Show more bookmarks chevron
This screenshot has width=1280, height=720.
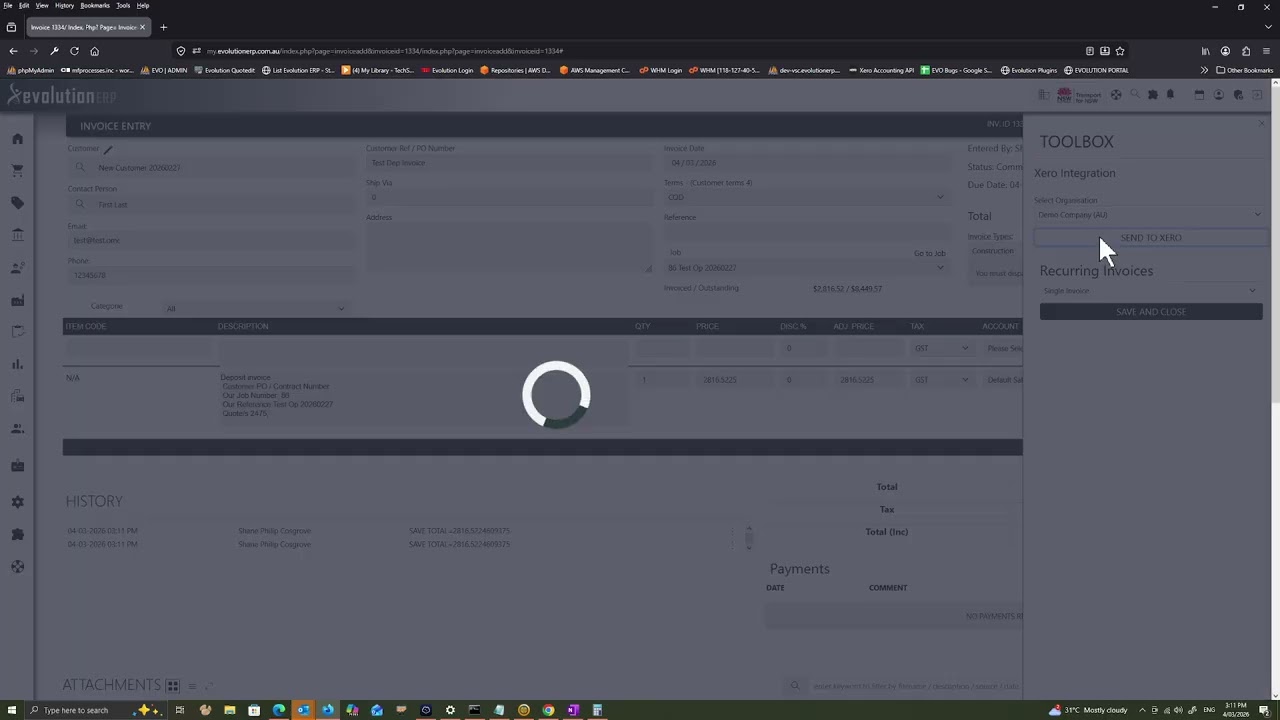(x=1204, y=70)
